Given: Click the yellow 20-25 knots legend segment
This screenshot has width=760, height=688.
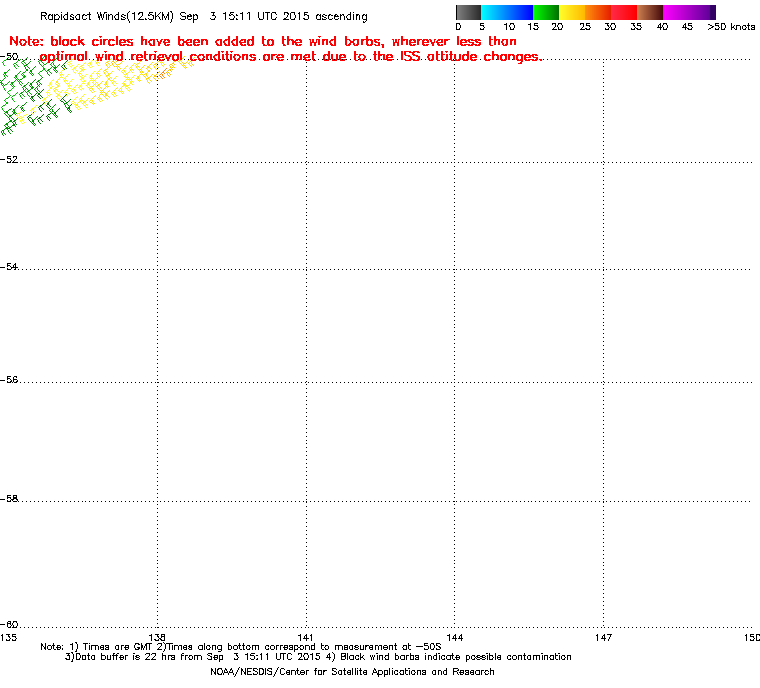Looking at the screenshot, I should 572,12.
